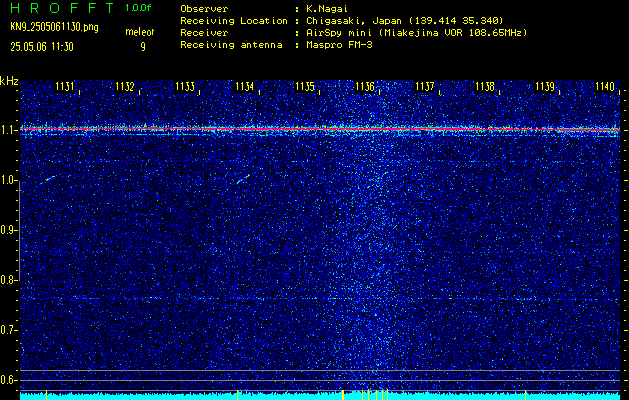The height and width of the screenshot is (400, 629).
Task: Click the 0.9 frequency axis label
Action: 8,230
